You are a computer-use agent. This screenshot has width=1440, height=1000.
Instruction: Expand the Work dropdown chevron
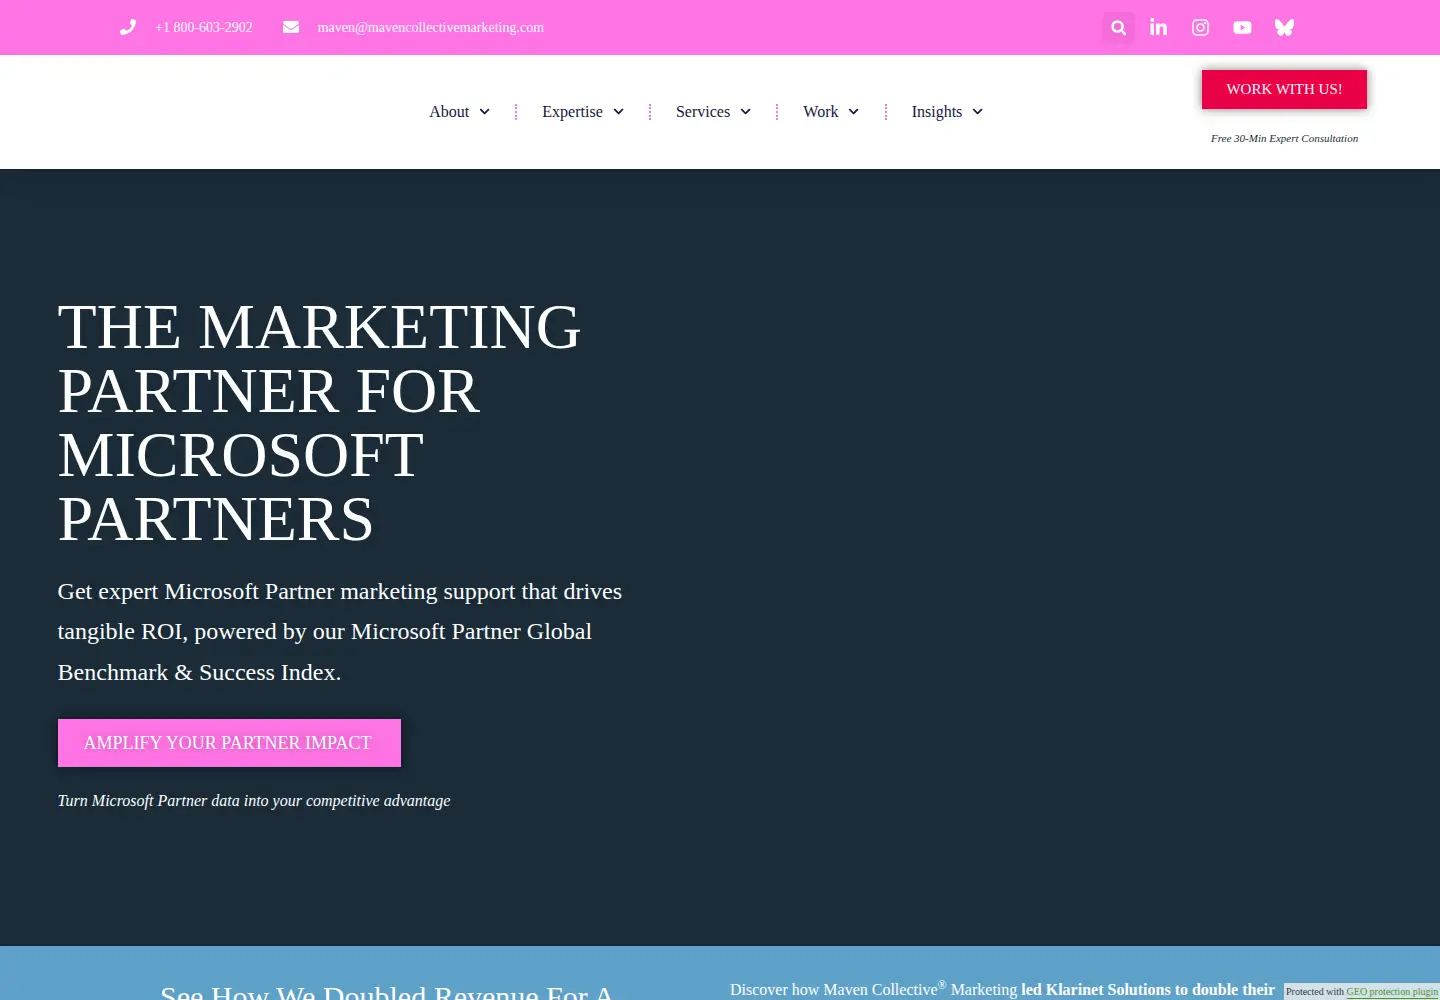pyautogui.click(x=854, y=112)
